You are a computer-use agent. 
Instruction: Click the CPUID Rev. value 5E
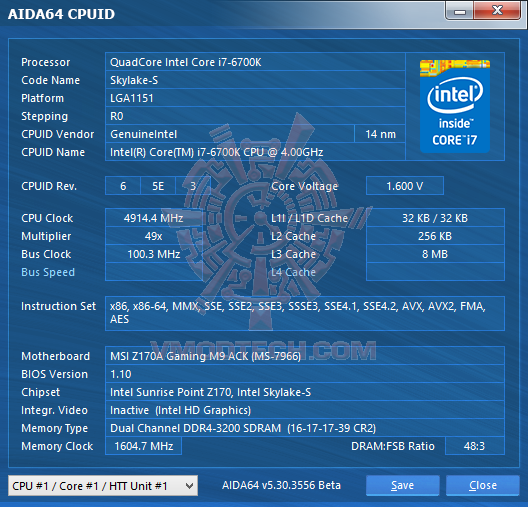[158, 186]
